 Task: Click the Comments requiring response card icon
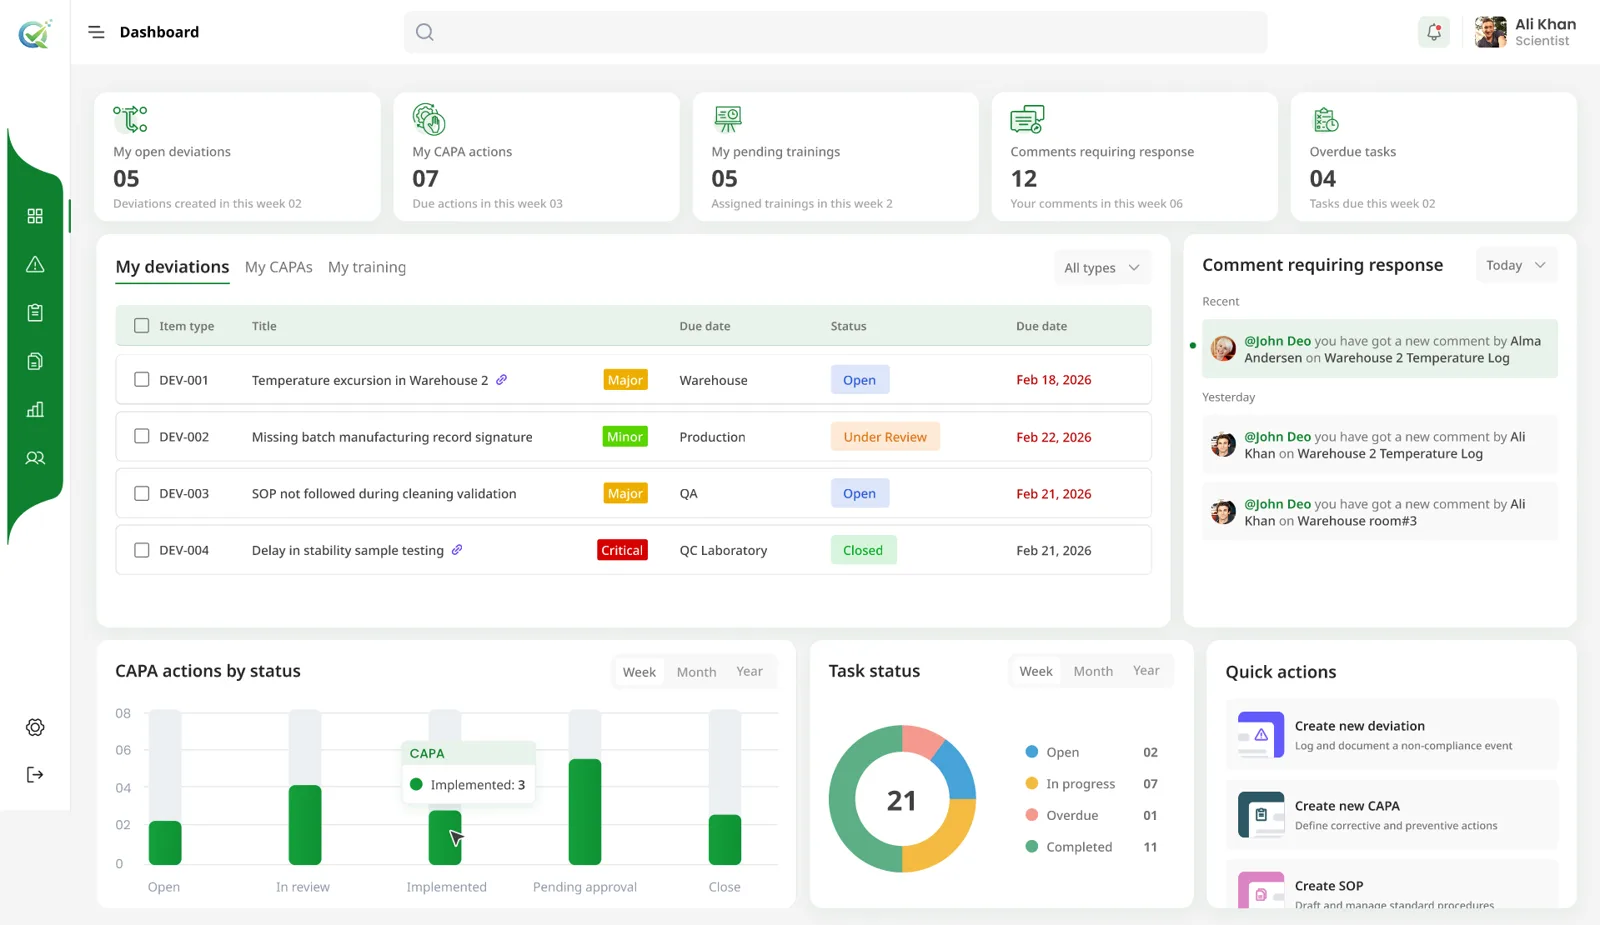[x=1027, y=119]
